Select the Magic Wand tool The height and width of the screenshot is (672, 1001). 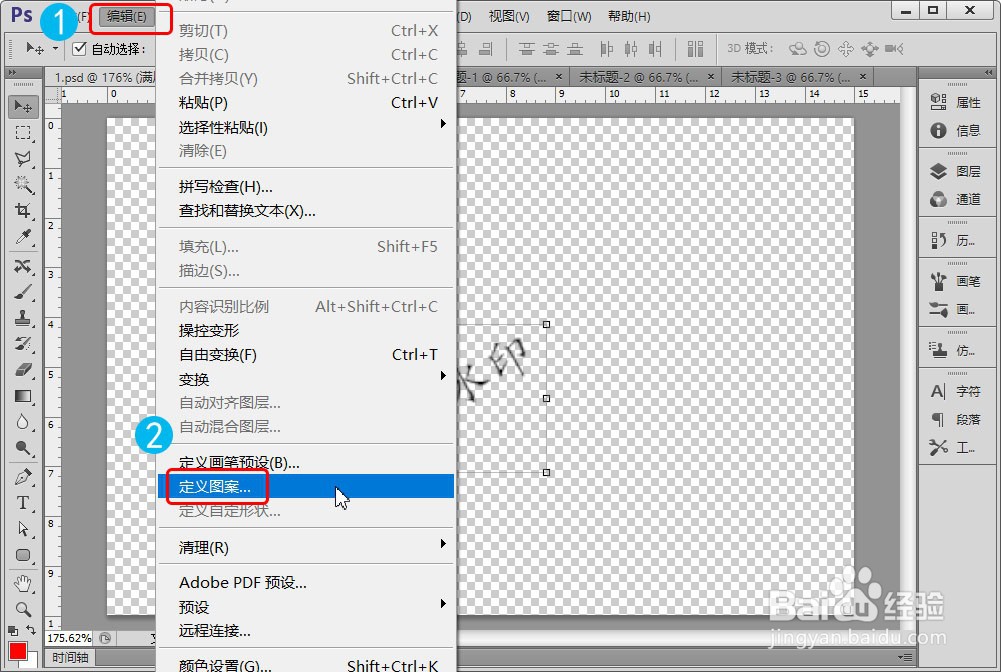23,185
